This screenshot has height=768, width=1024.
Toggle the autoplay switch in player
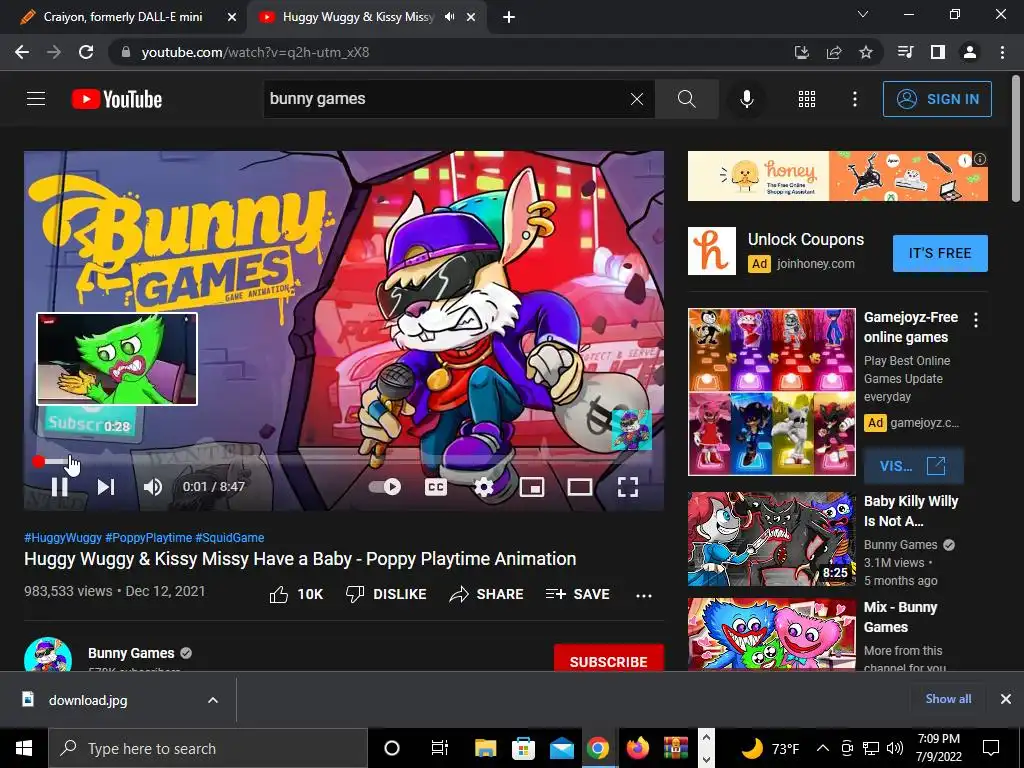385,487
